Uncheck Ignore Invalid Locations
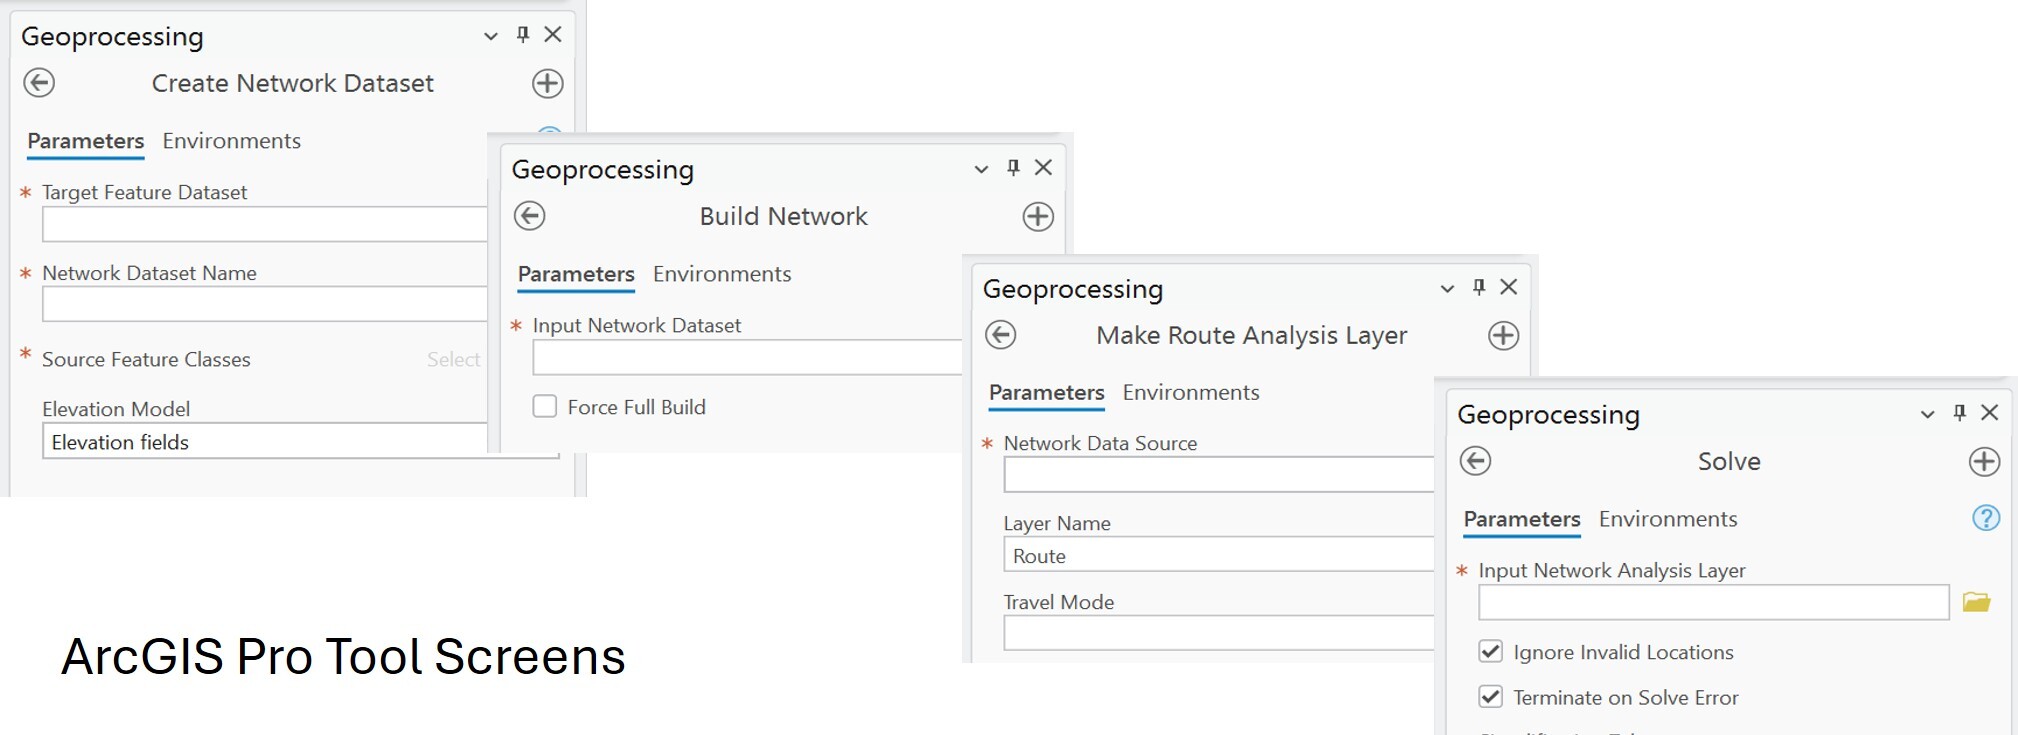 pos(1490,652)
